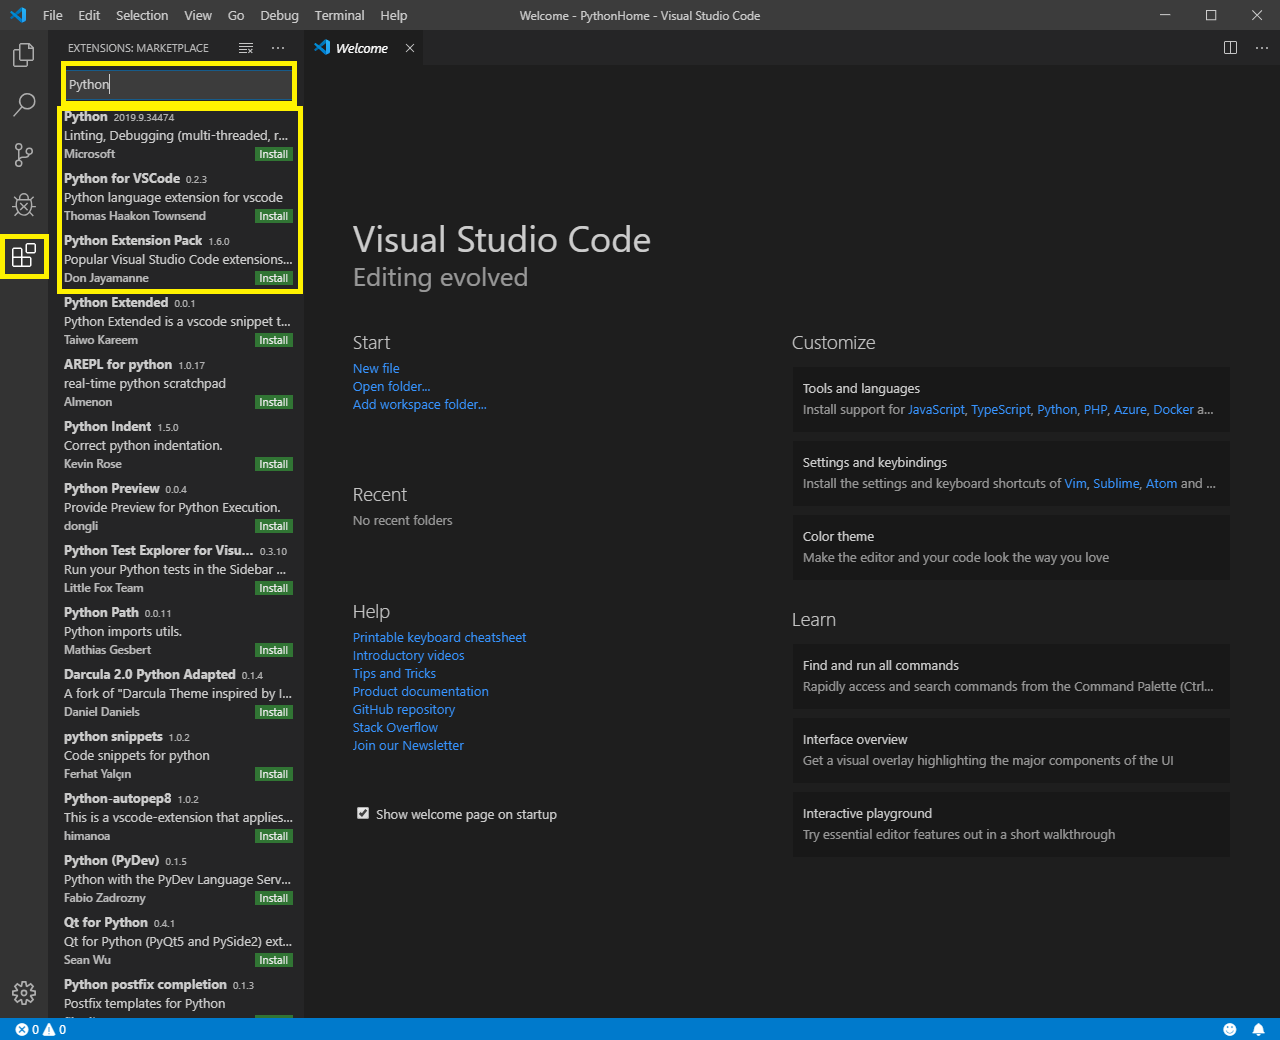Install Python Indent extension

tap(273, 464)
